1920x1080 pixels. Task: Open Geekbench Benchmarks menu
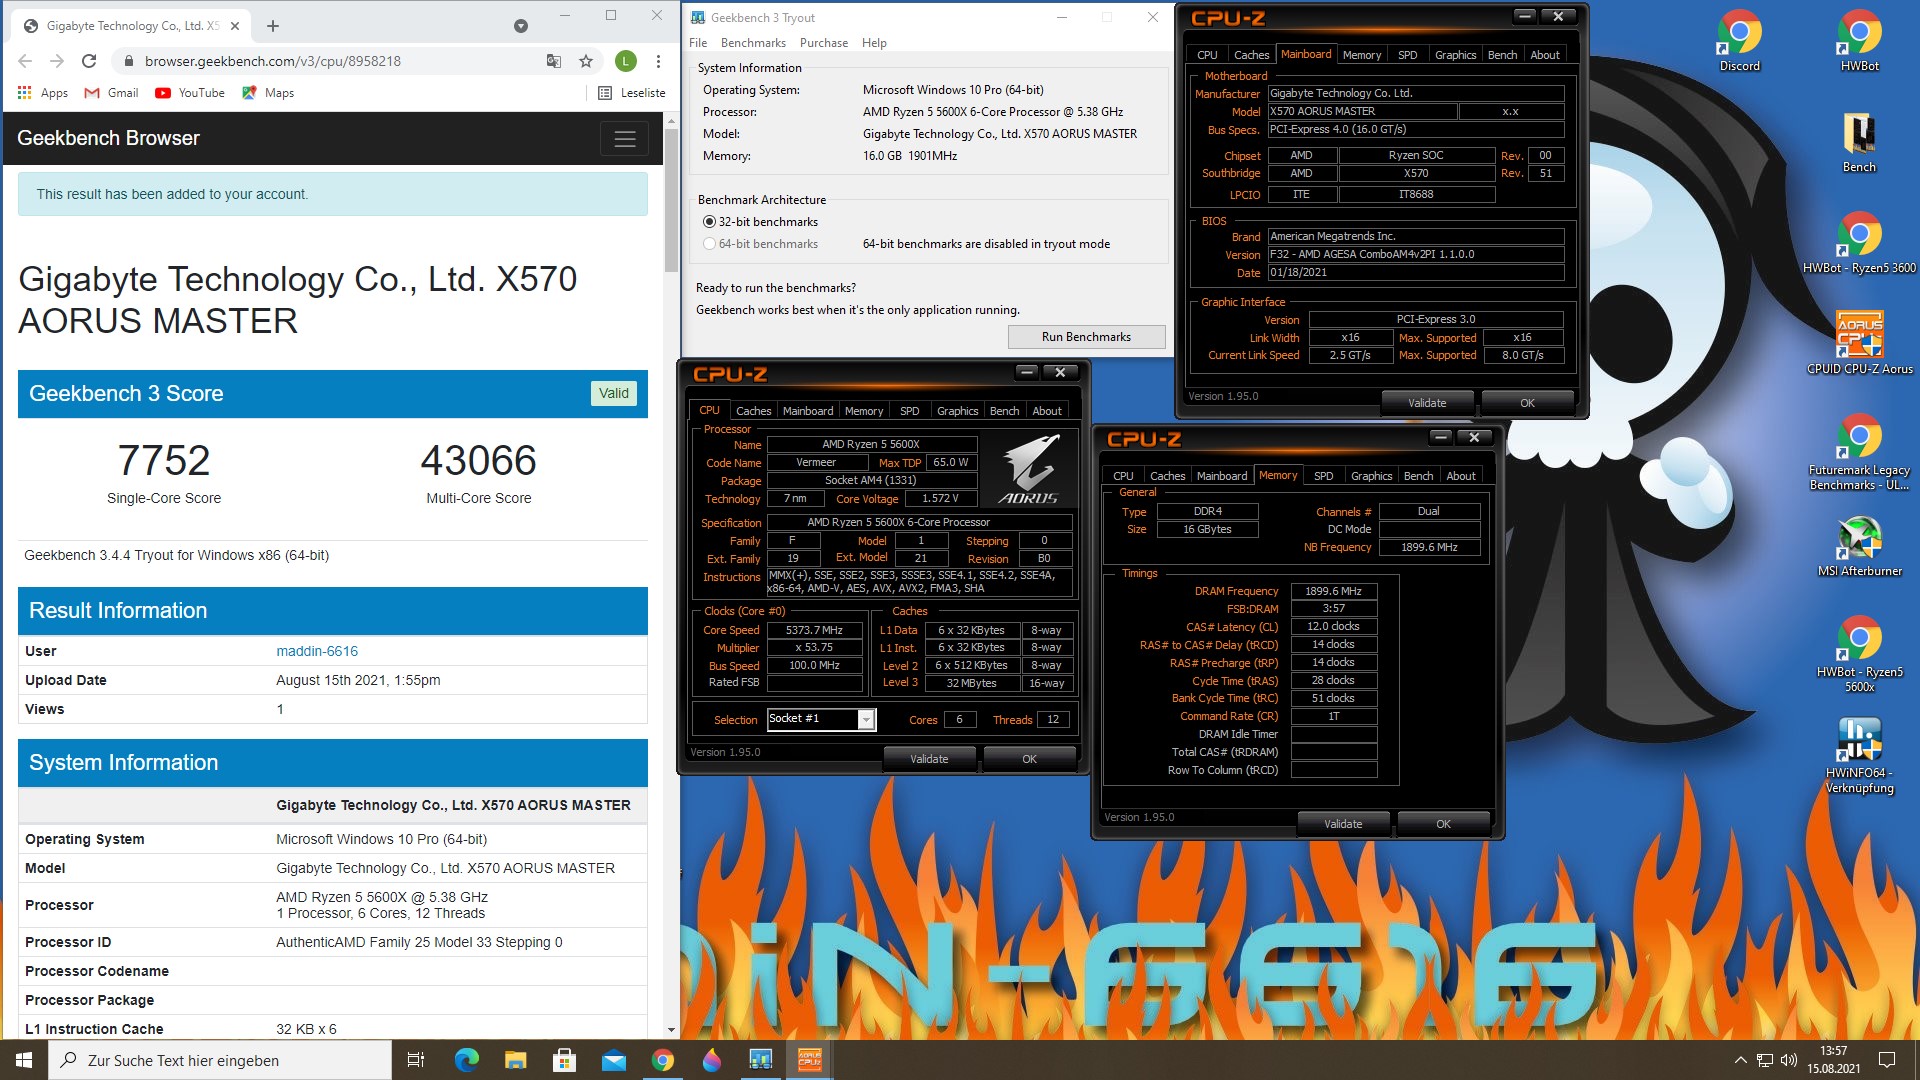[753, 43]
